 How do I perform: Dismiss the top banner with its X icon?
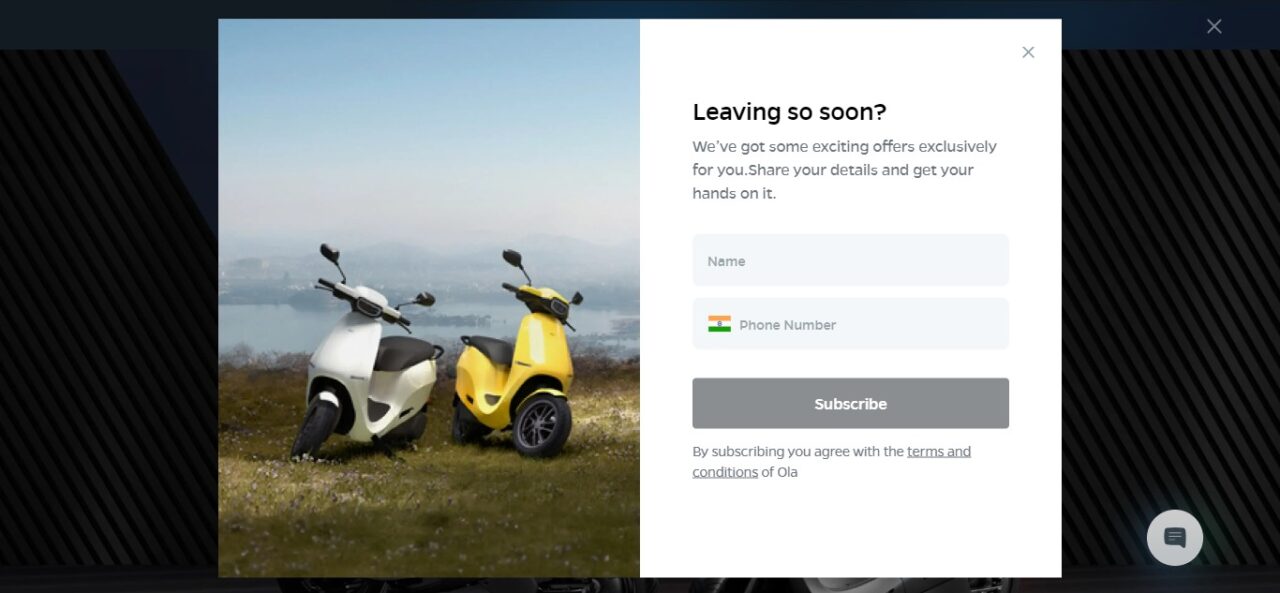pyautogui.click(x=1214, y=26)
